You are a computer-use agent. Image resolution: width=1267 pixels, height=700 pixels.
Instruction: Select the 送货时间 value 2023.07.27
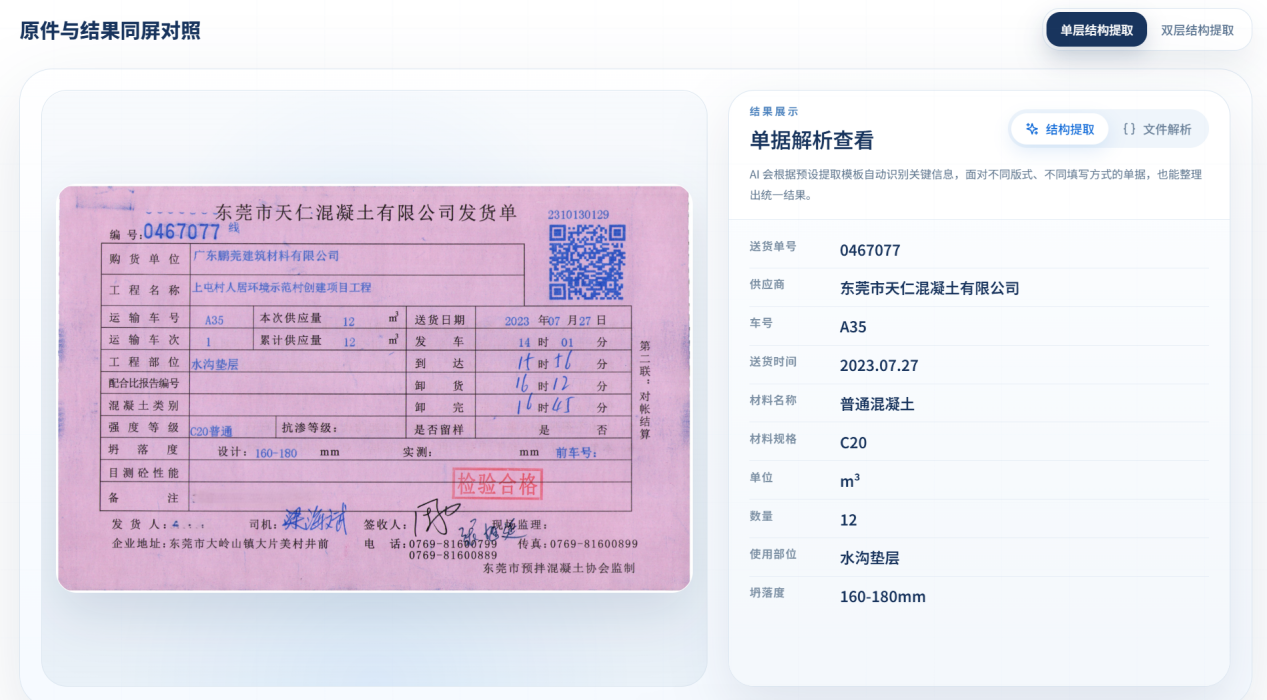(879, 366)
